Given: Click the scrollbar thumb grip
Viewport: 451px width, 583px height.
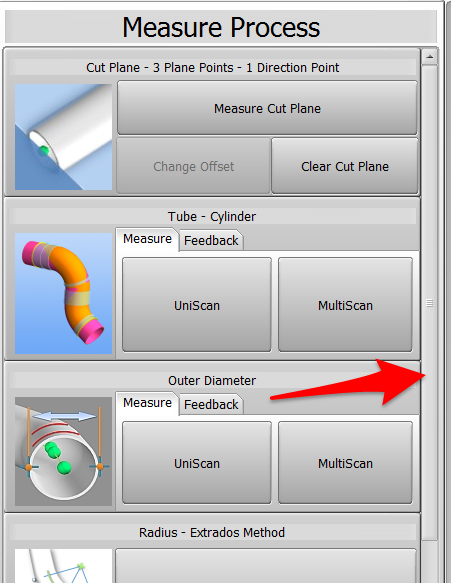Looking at the screenshot, I should [429, 303].
